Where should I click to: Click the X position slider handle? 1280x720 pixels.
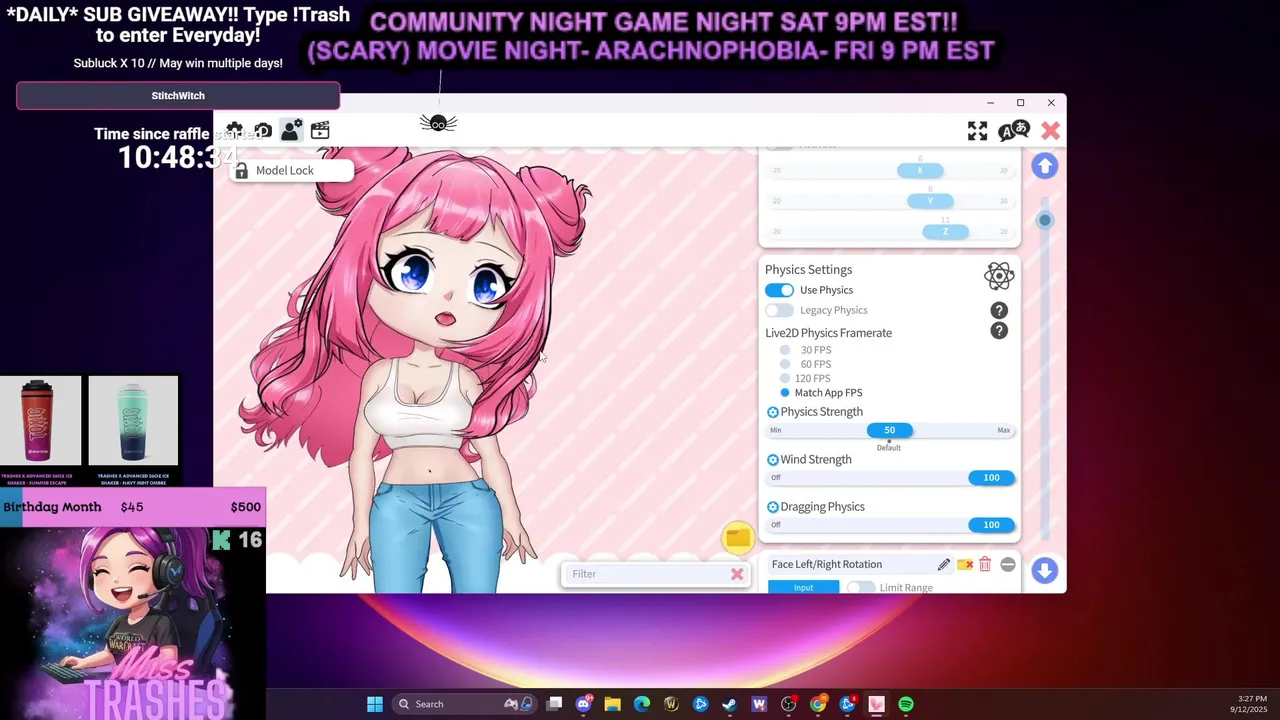click(920, 171)
